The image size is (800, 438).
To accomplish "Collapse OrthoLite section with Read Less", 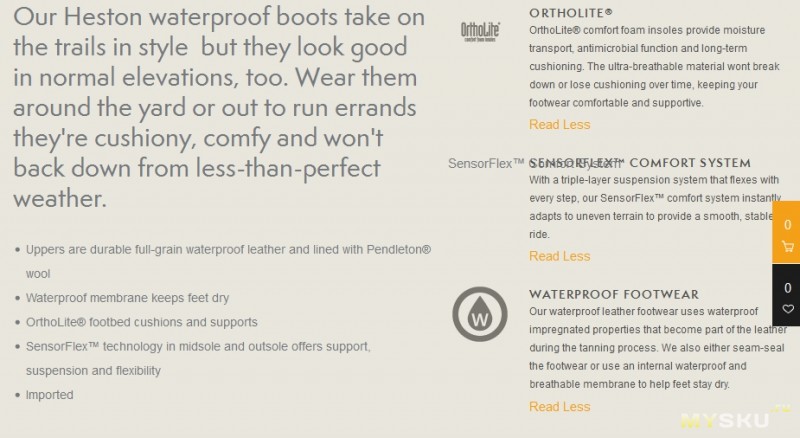I will tap(559, 125).
